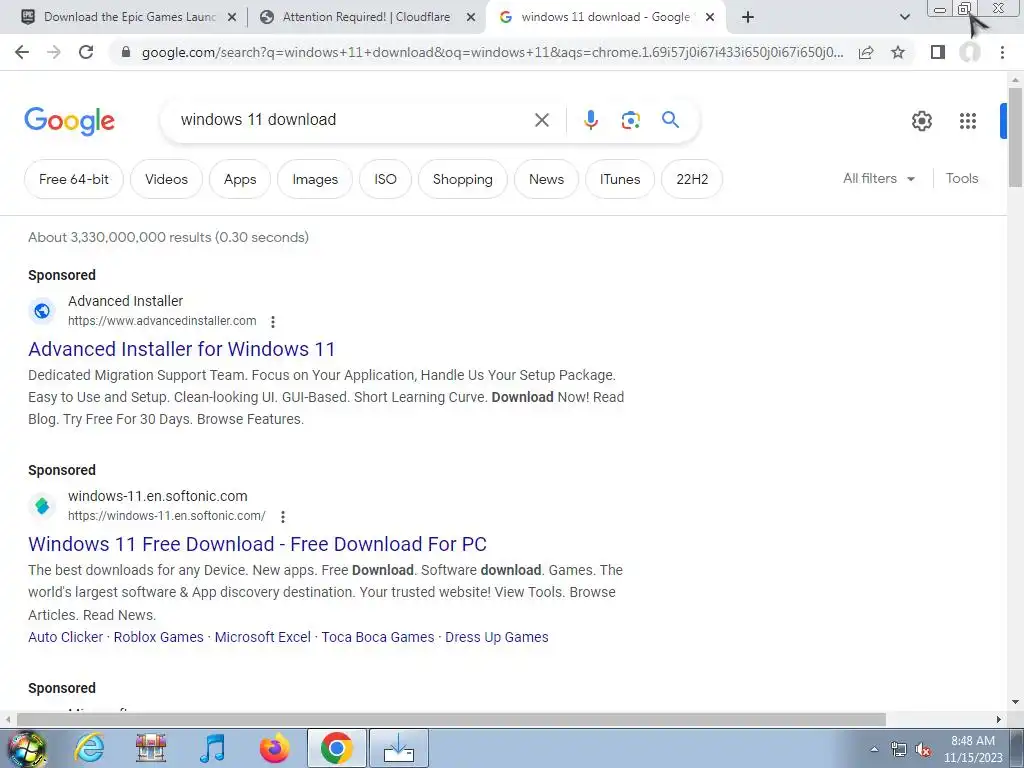Open site info via the padlock icon
Screen dimensions: 1024x768
click(126, 52)
